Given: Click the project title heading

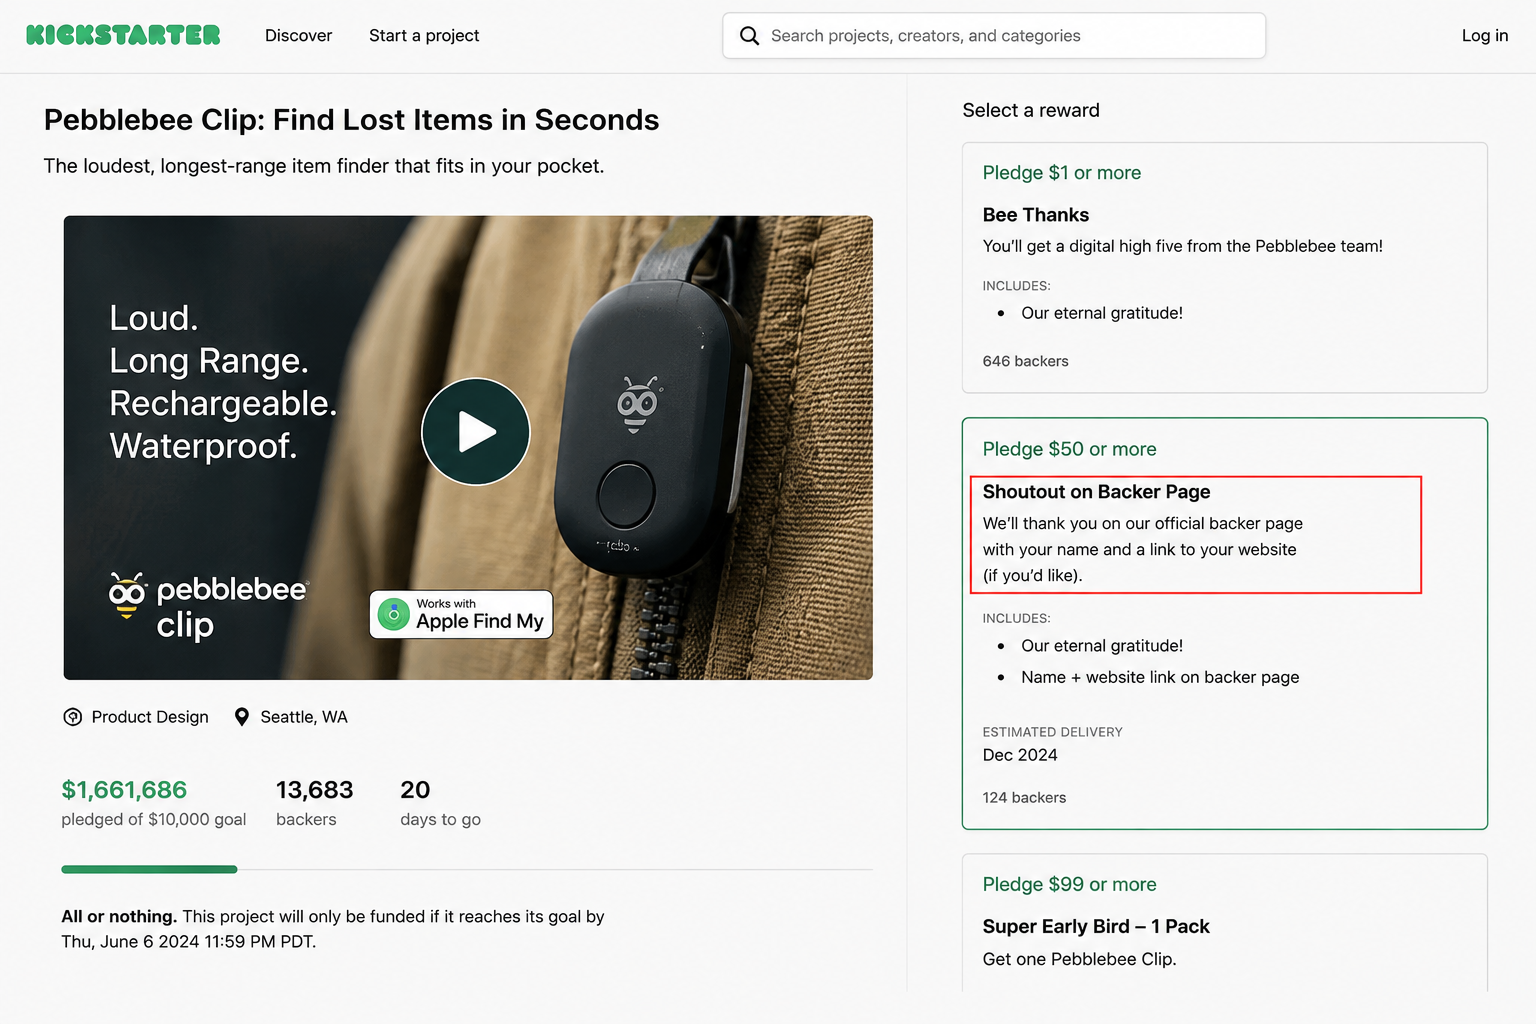Looking at the screenshot, I should (351, 120).
